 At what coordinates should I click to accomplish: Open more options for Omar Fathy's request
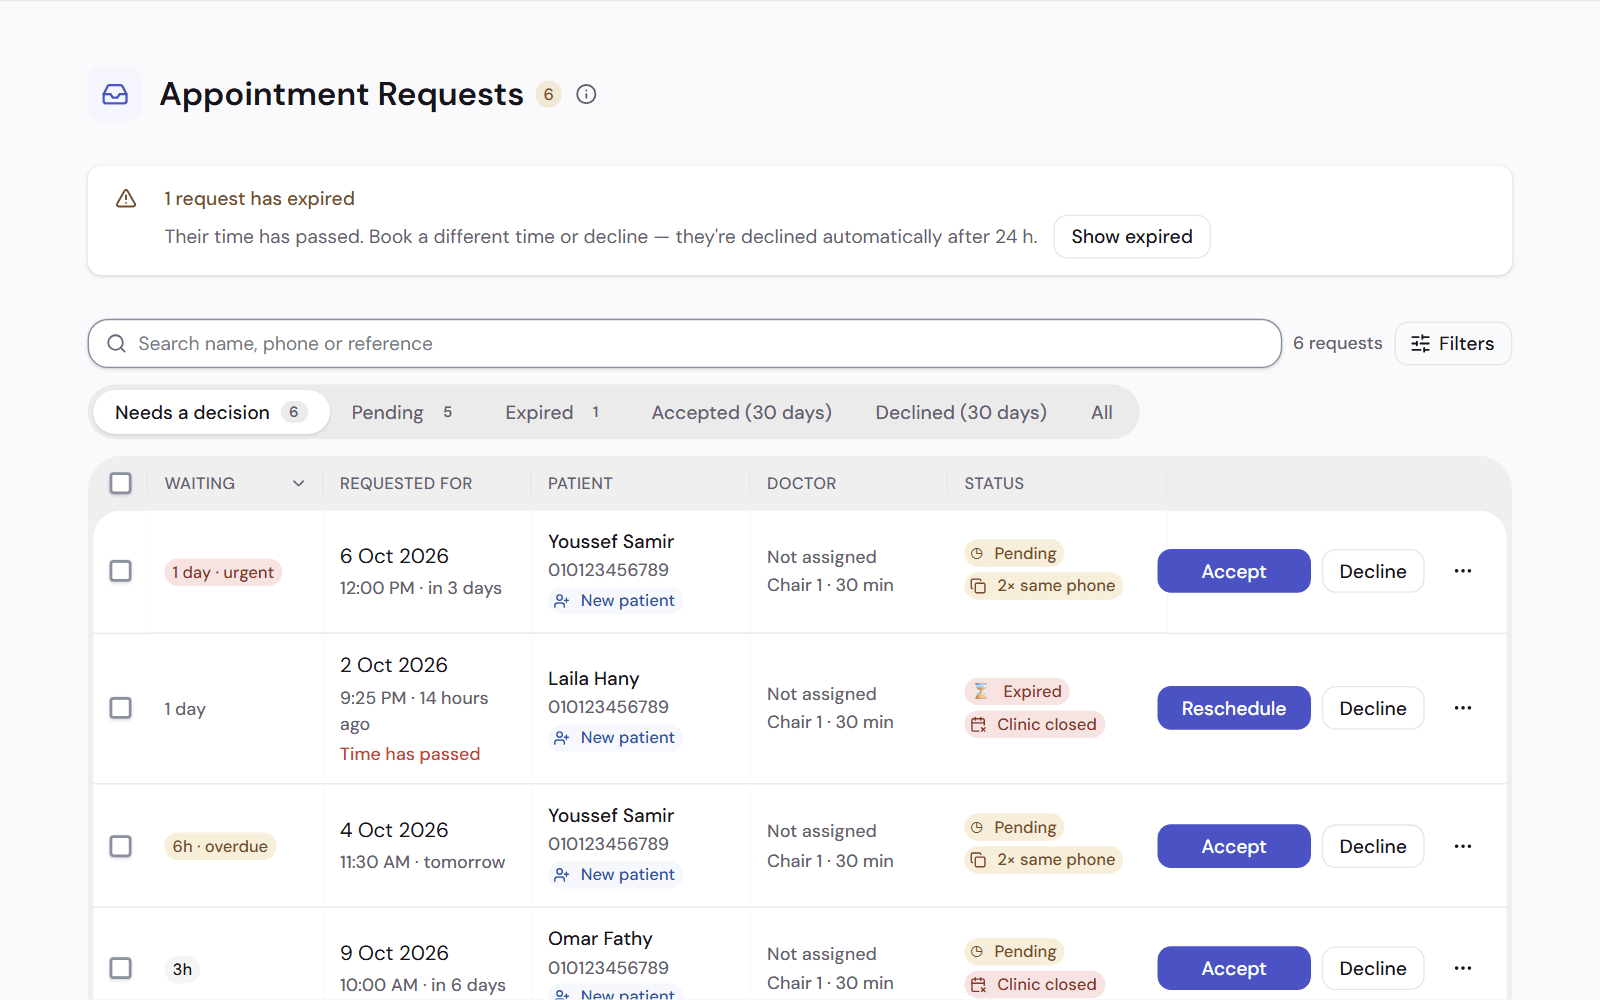[1463, 968]
